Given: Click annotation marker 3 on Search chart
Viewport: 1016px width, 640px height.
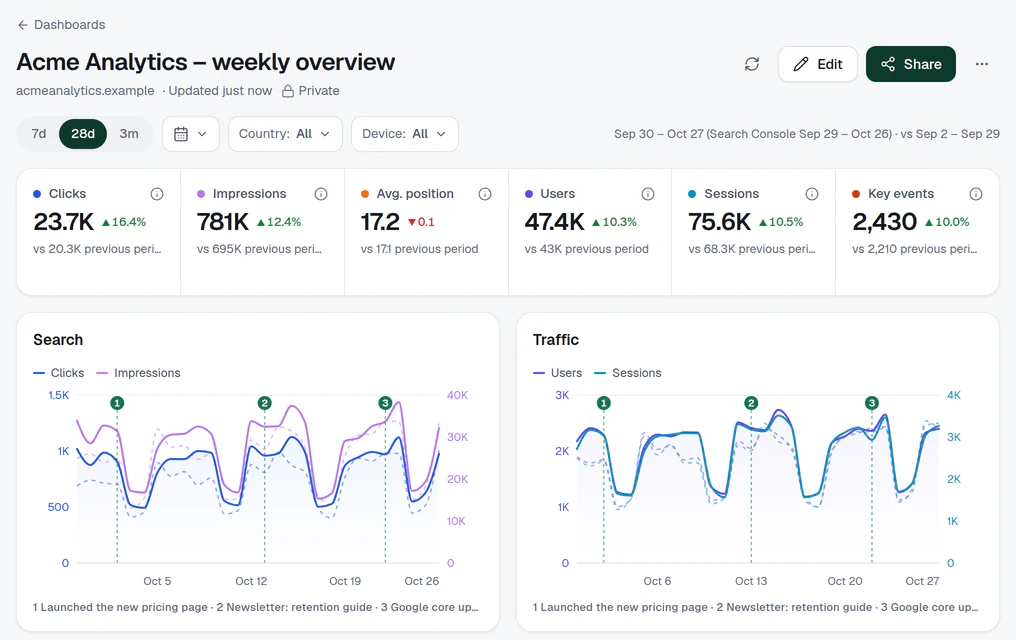Looking at the screenshot, I should [x=386, y=403].
